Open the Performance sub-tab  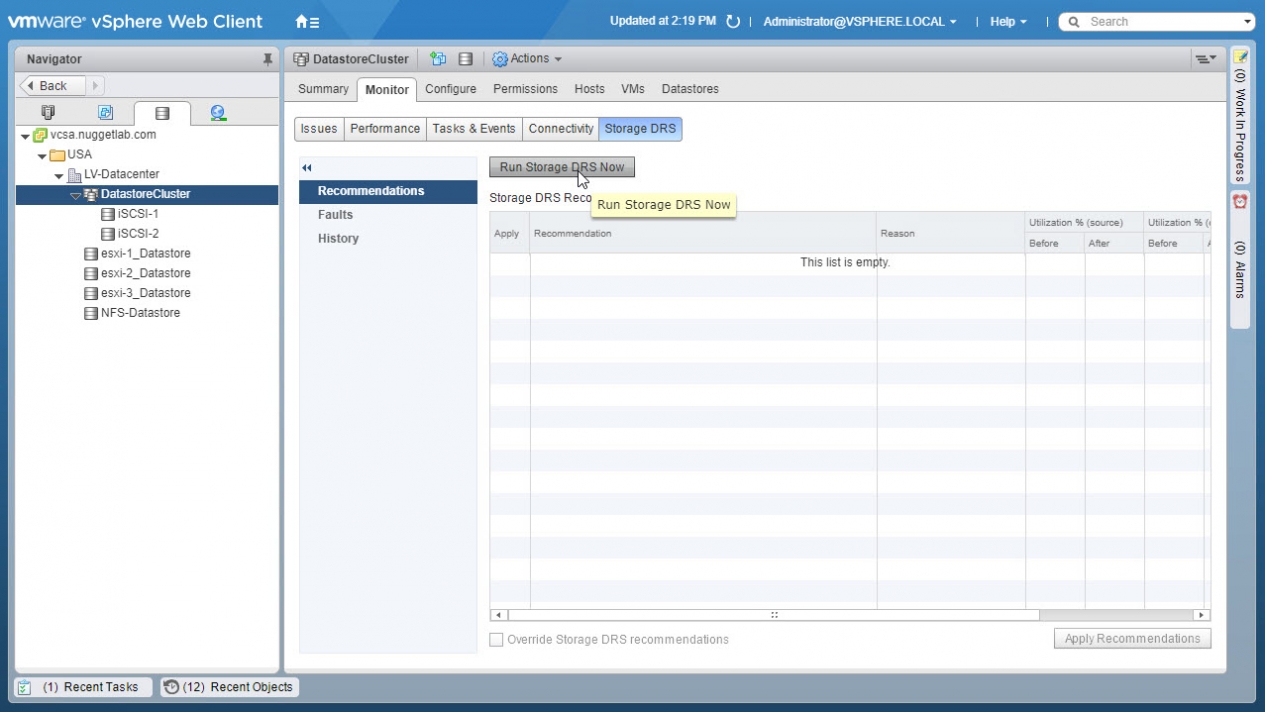[384, 129]
